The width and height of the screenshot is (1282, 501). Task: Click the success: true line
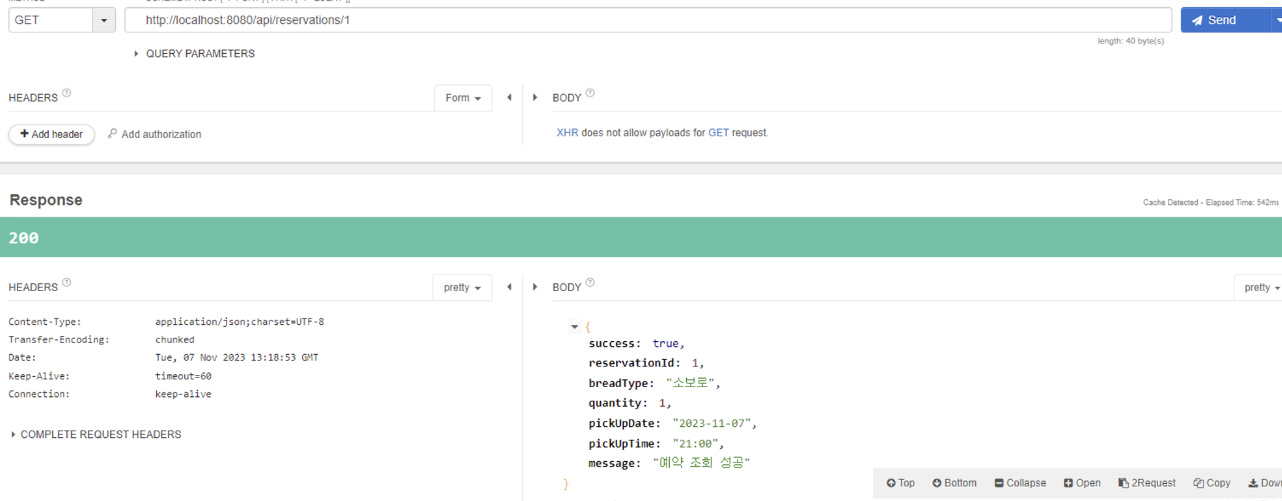point(636,343)
